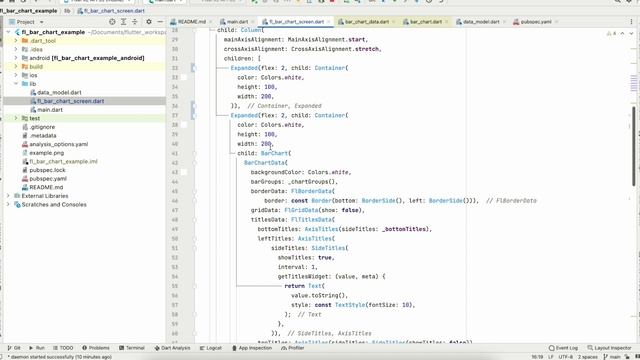
Task: Open the Layout Inspector
Action: click(609, 348)
